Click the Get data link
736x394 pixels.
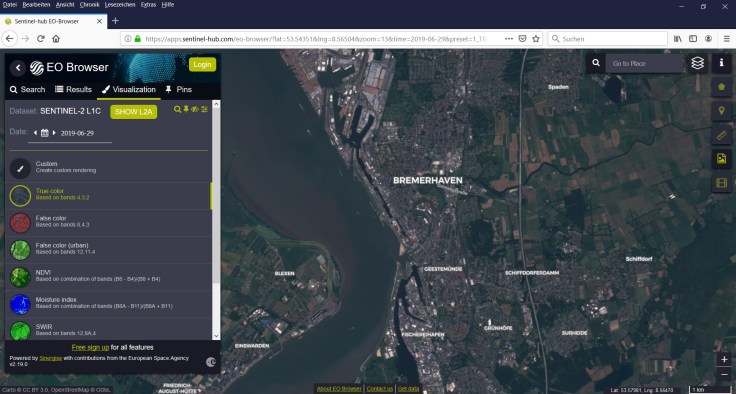(408, 389)
